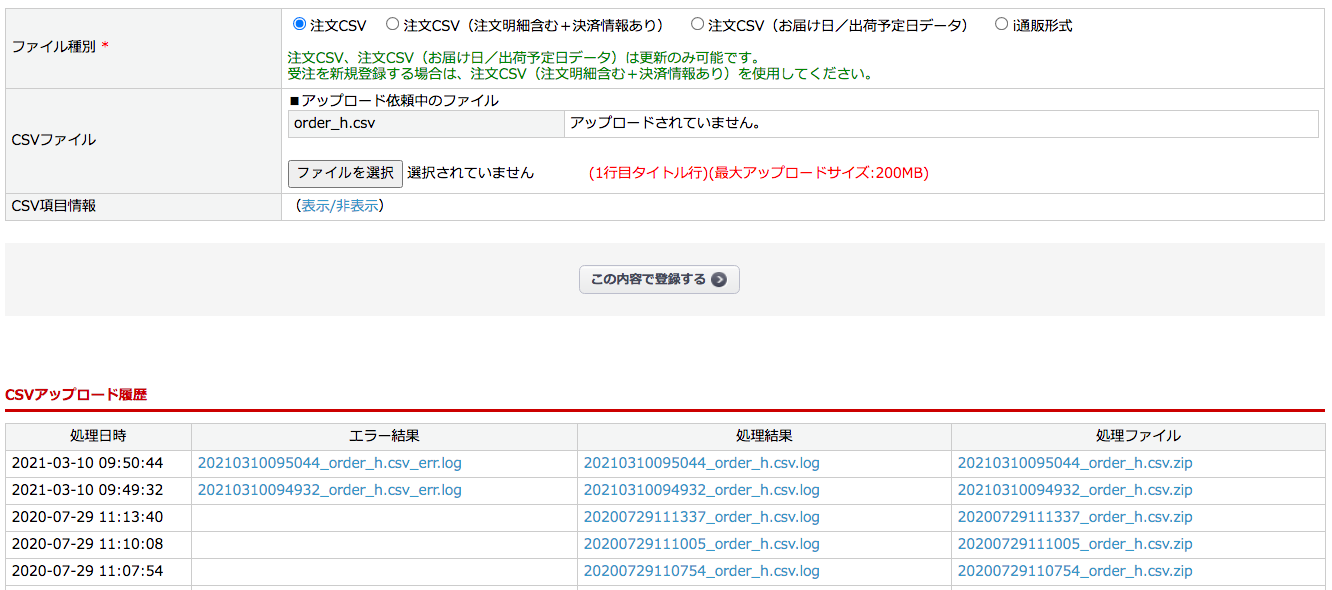
Task: Open 20210310095044_order_h.csv_err.log error log
Action: tap(329, 463)
